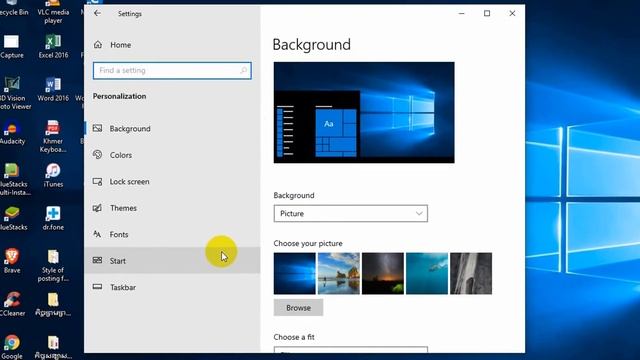This screenshot has width=640, height=360.
Task: Select Background in Personalization sidebar
Action: [172, 129]
